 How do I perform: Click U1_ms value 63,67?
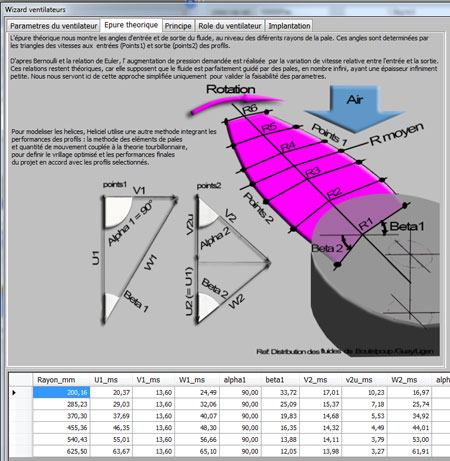tap(111, 451)
